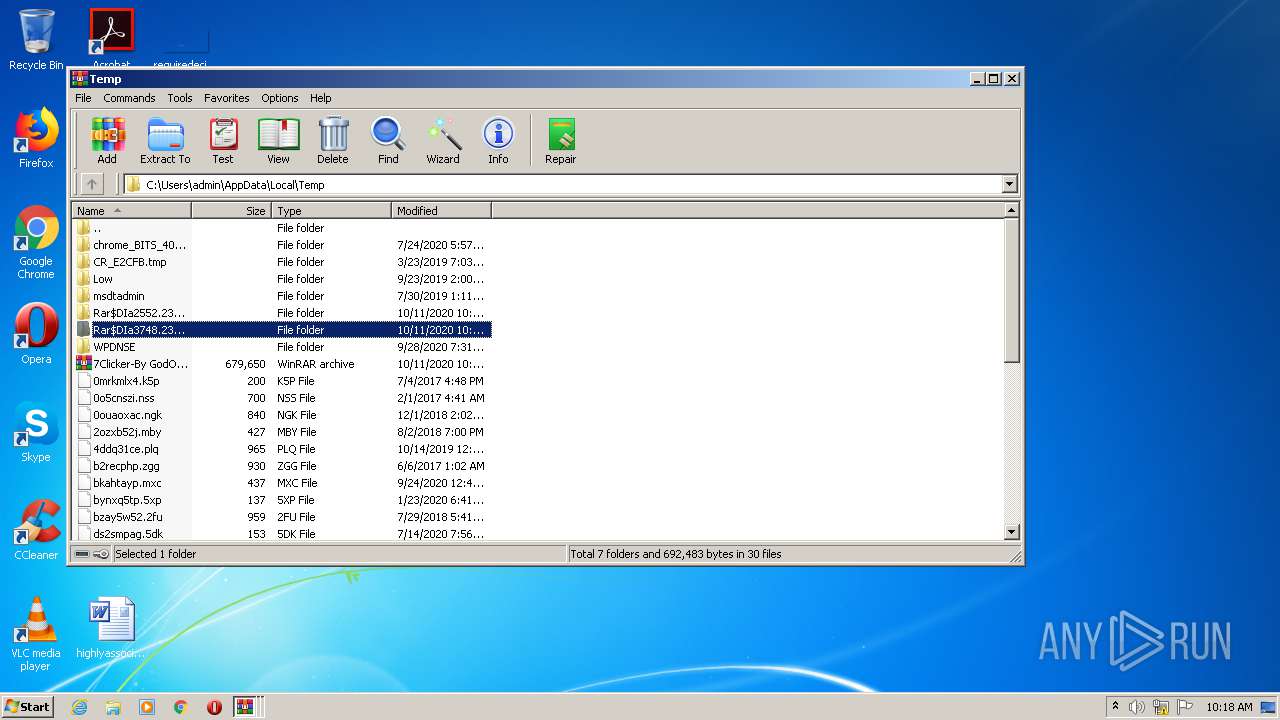Open Opera desktop shortcut
1280x720 pixels.
(36, 334)
